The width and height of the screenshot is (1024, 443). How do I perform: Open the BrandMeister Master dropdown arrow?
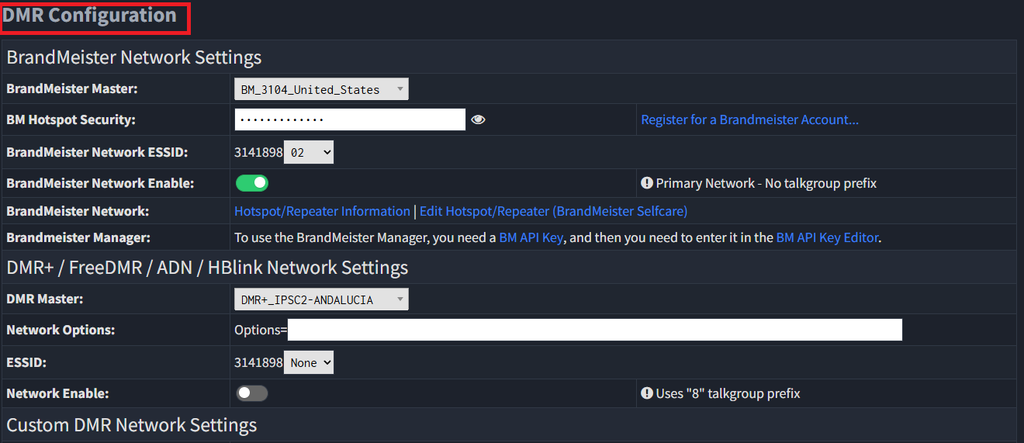[399, 90]
